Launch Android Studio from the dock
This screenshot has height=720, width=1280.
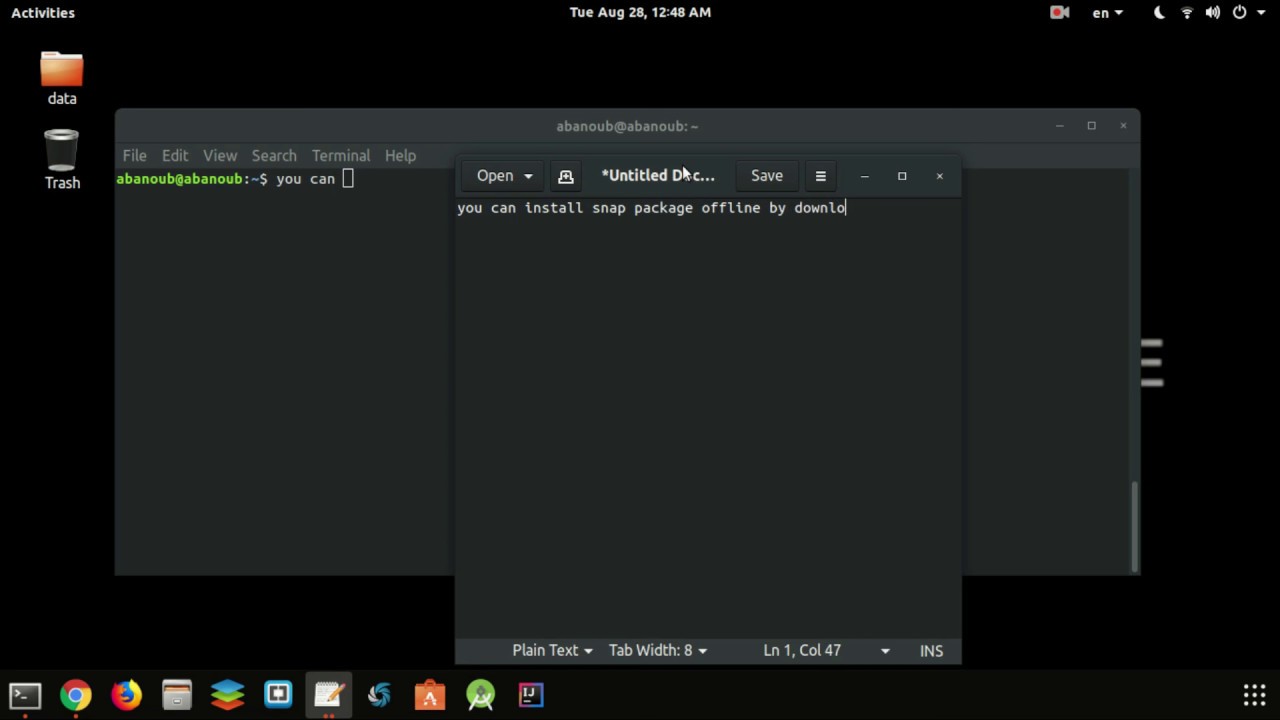(x=480, y=695)
